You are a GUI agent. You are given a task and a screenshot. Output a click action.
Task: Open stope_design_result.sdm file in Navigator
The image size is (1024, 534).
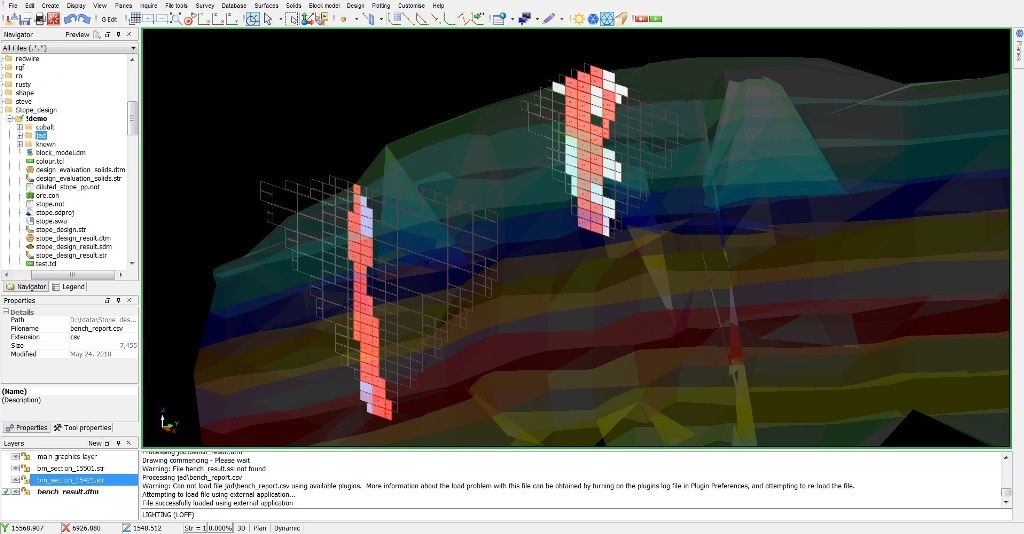tap(74, 246)
